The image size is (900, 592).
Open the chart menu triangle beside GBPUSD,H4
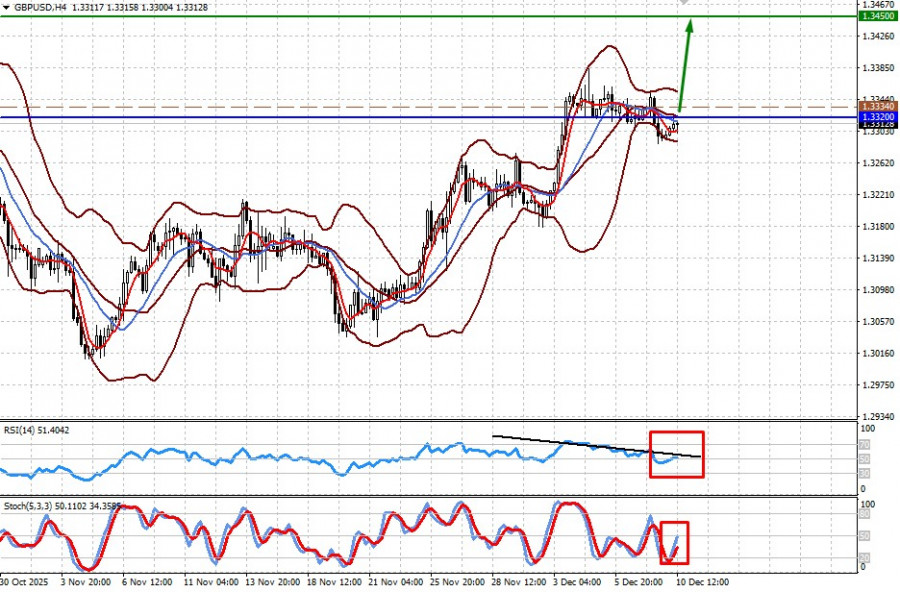tap(6, 8)
